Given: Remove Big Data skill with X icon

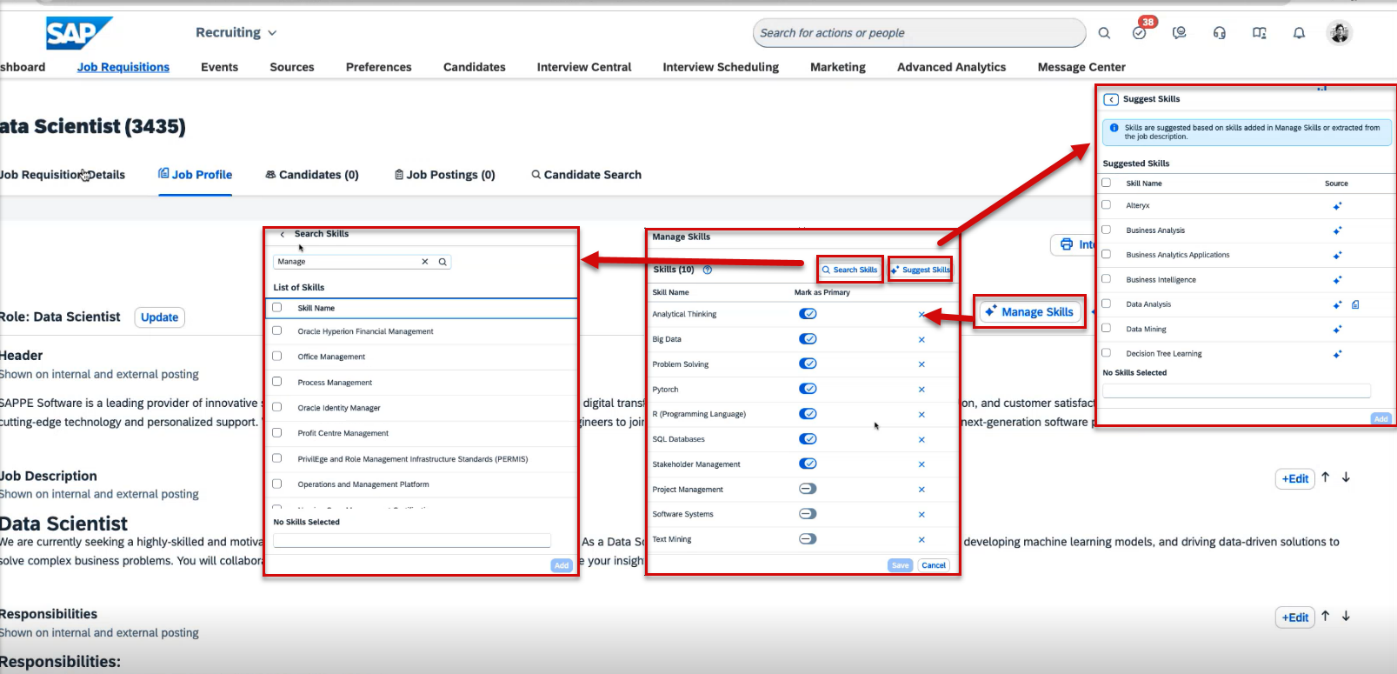Looking at the screenshot, I should [921, 340].
